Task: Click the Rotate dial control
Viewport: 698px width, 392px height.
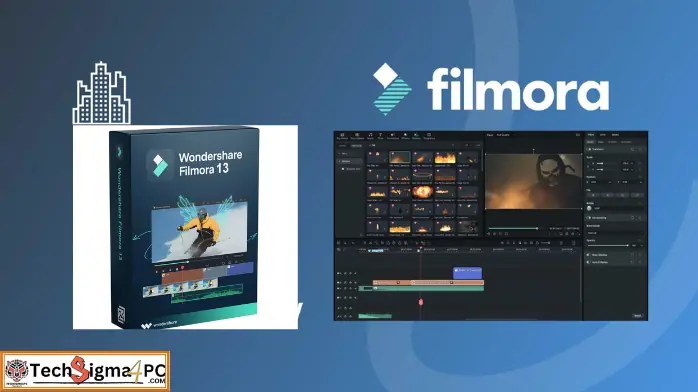Action: (589, 208)
